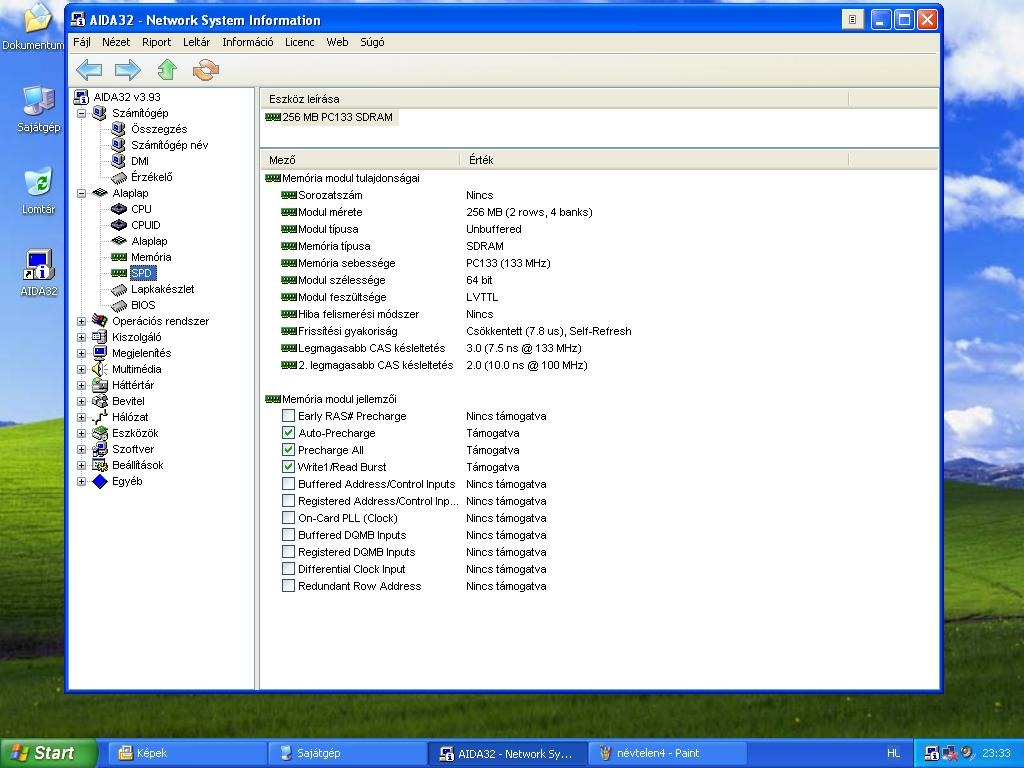
Task: Expand the Szoftver tree node
Action: coord(82,449)
